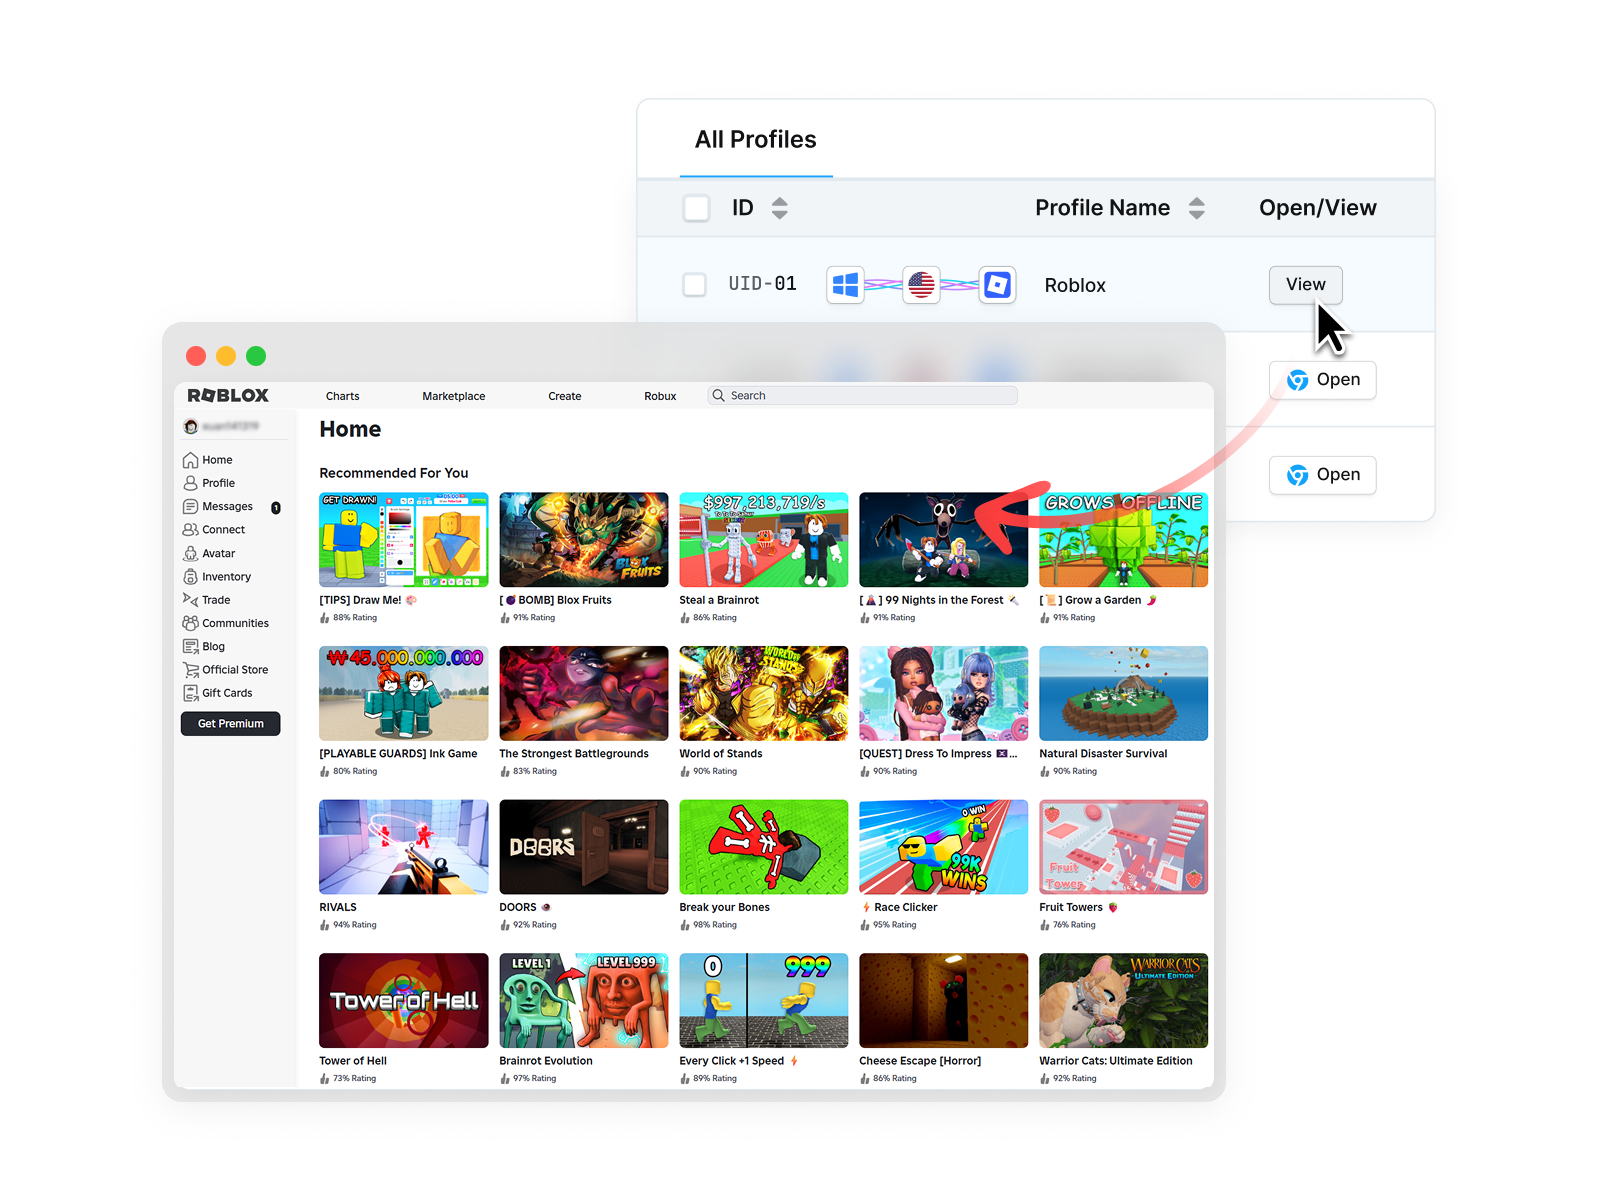
Task: Open Avatar via its sidebar icon
Action: pyautogui.click(x=190, y=553)
